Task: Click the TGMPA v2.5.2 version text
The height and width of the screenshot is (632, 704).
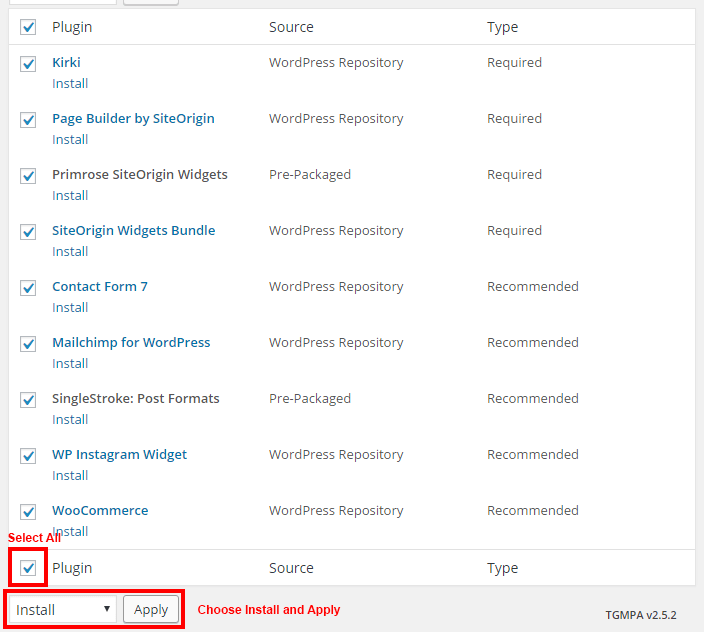Action: tap(641, 615)
